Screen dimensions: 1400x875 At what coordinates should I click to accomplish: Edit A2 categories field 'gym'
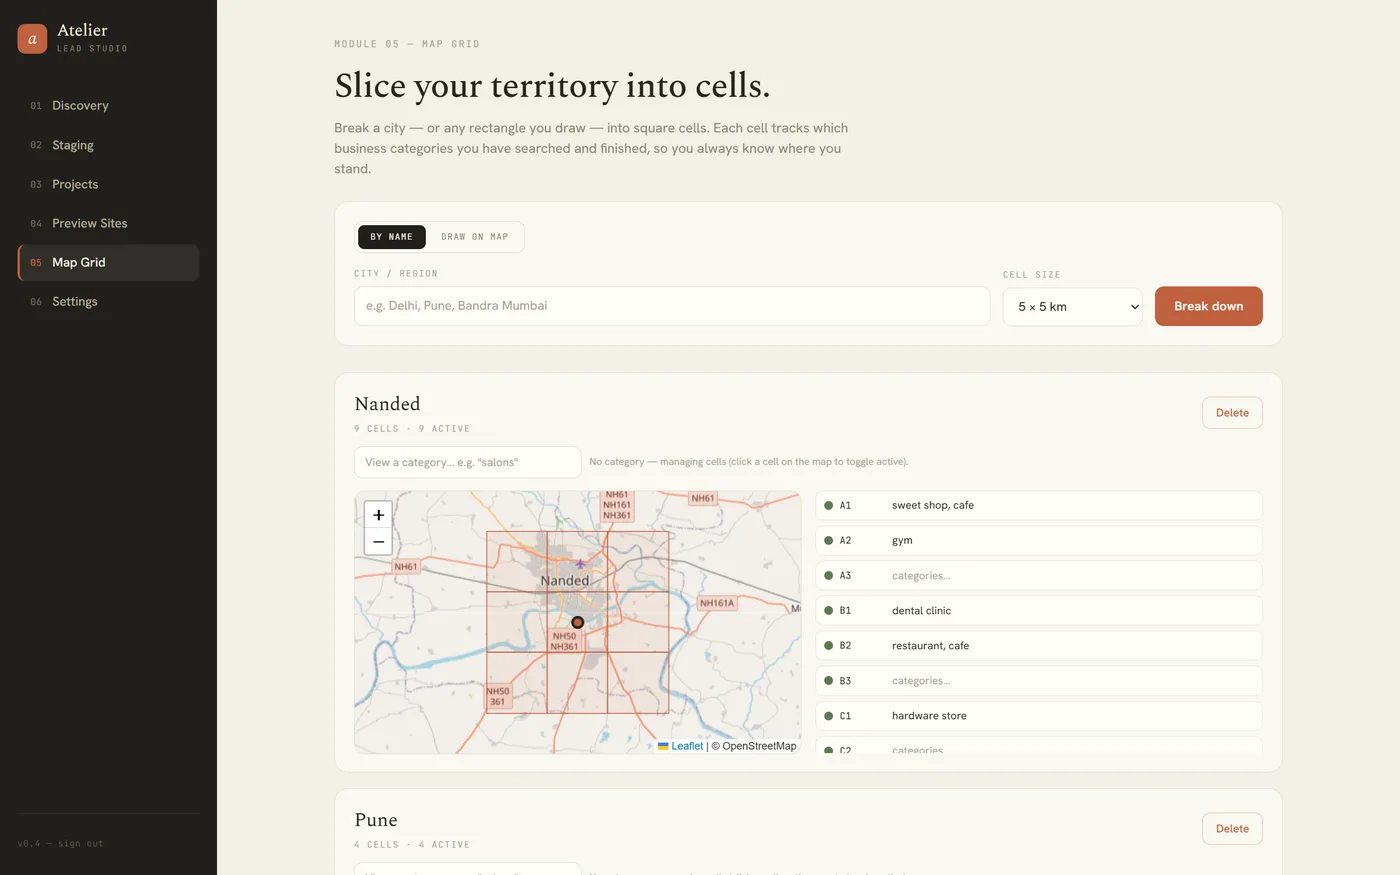pyautogui.click(x=1071, y=541)
